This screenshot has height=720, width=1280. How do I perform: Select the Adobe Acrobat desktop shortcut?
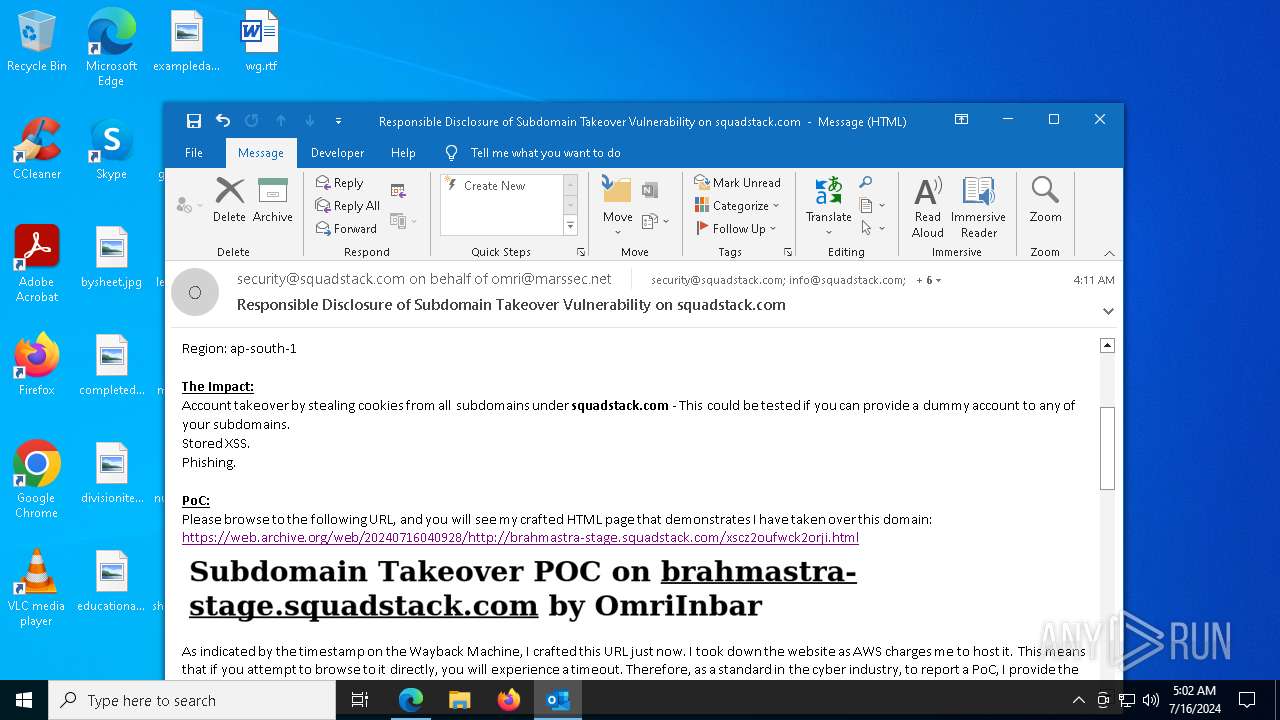point(37,264)
